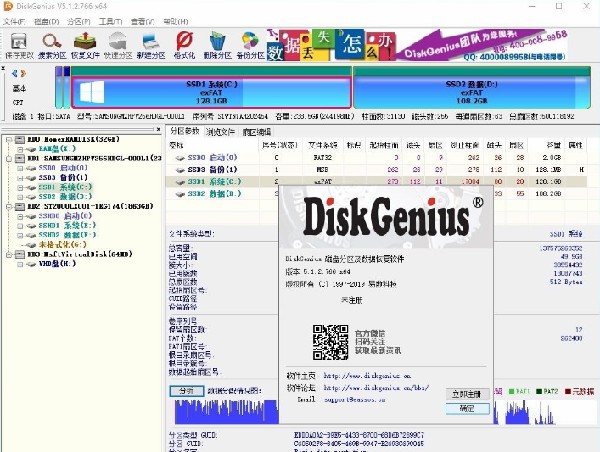
Task: Select HD0 HomerRAMDISK disk icon in tree
Action: 20,140
